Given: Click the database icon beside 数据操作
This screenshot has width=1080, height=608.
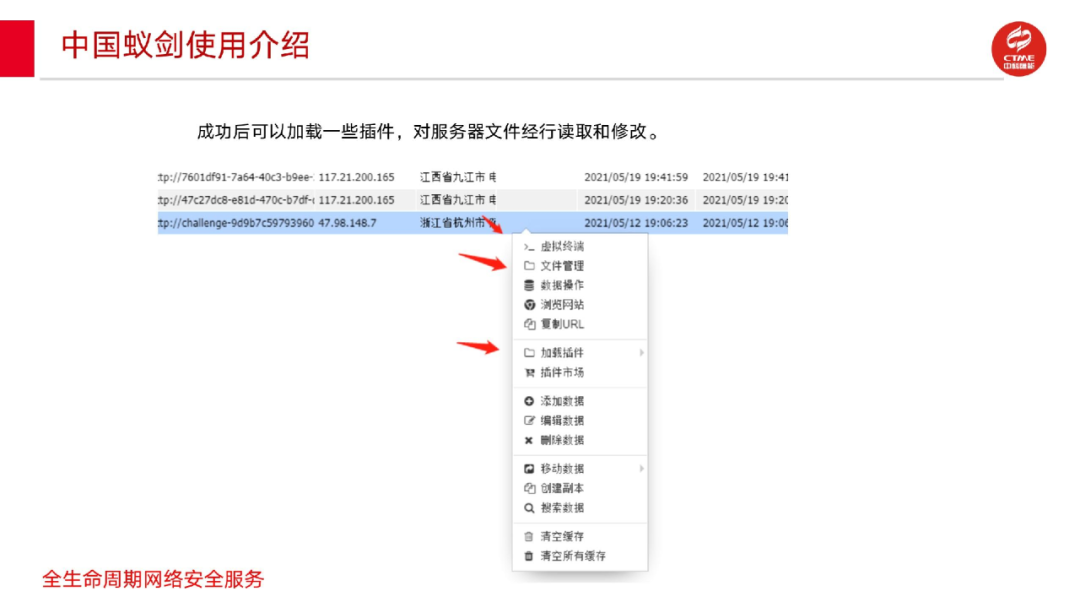Looking at the screenshot, I should 529,285.
